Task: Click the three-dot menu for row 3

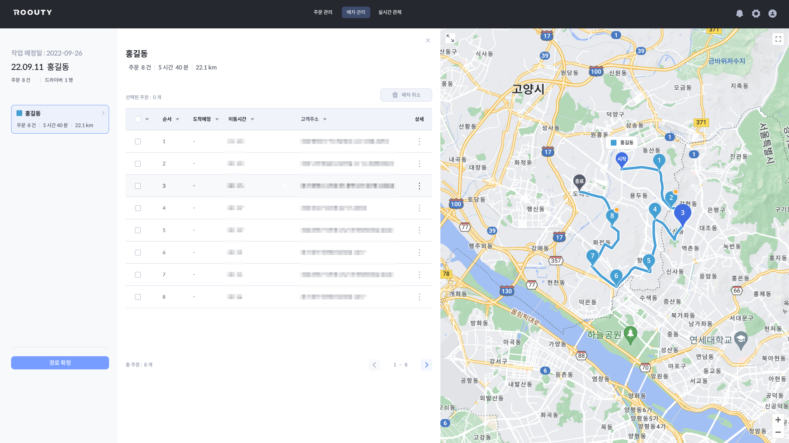Action: (419, 186)
